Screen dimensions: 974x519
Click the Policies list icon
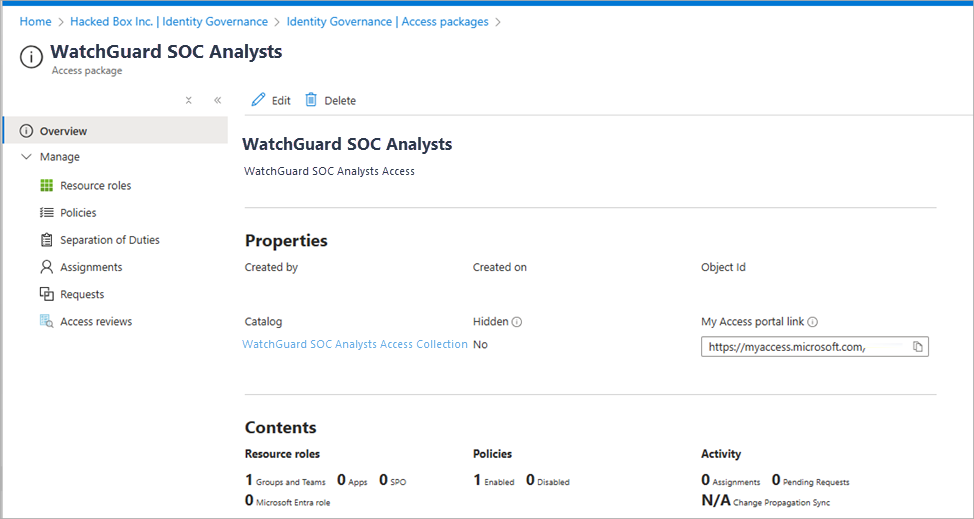coord(46,212)
